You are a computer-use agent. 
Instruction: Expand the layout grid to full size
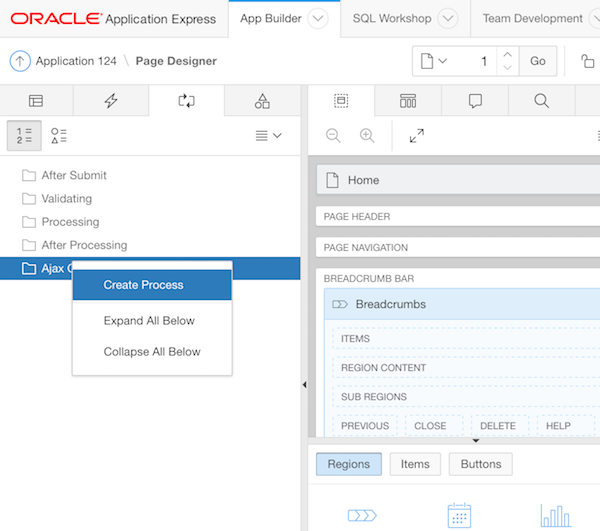click(x=417, y=136)
